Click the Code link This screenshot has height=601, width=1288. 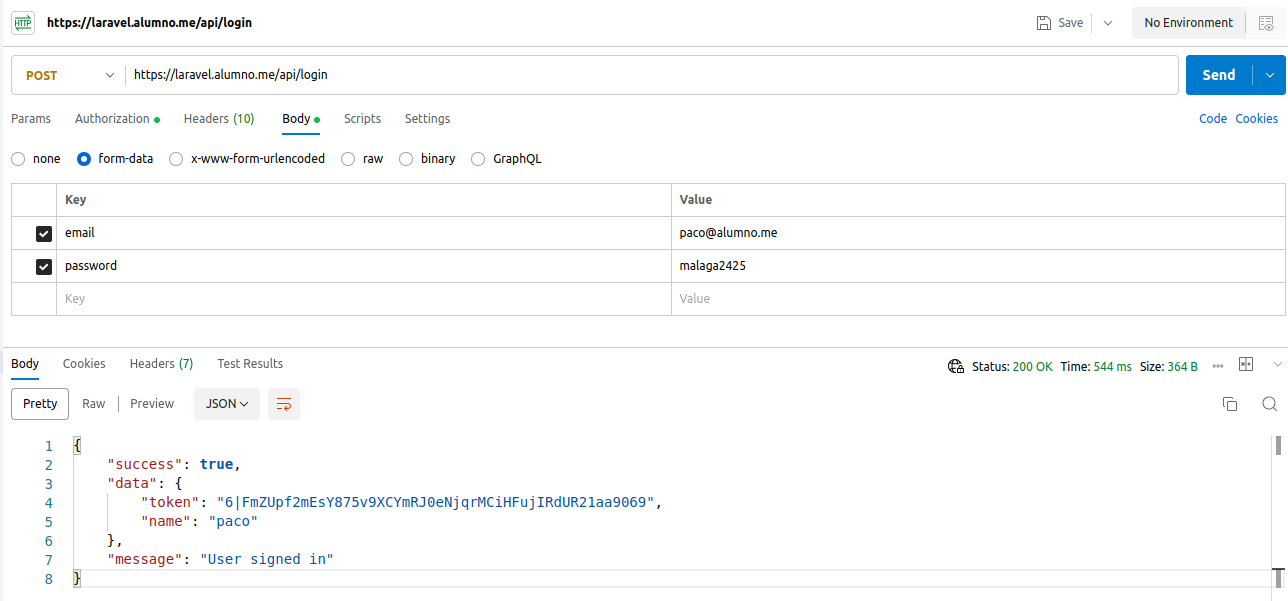(x=1213, y=119)
